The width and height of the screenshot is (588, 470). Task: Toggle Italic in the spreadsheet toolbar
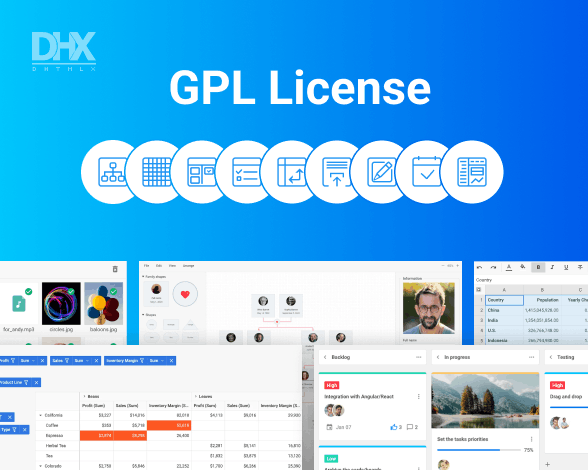click(552, 267)
